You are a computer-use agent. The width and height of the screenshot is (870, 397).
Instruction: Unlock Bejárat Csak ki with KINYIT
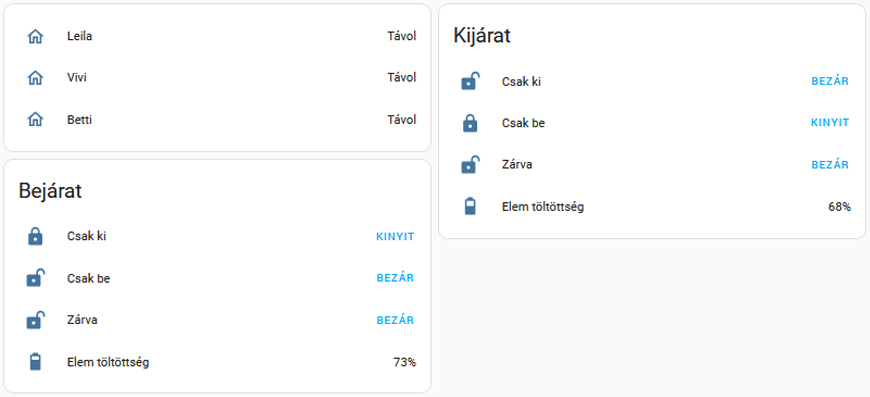[395, 237]
